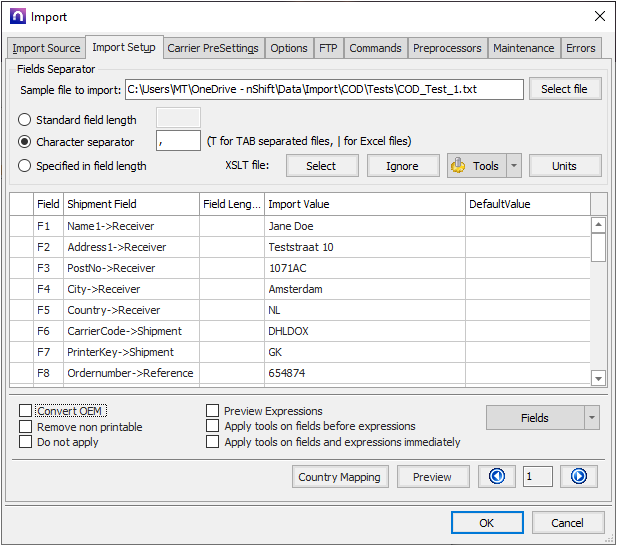Click the Sample file path field
This screenshot has width=618, height=546.
[323, 89]
